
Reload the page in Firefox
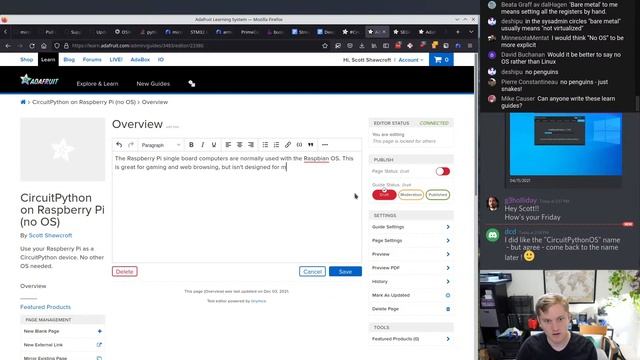coord(32,46)
